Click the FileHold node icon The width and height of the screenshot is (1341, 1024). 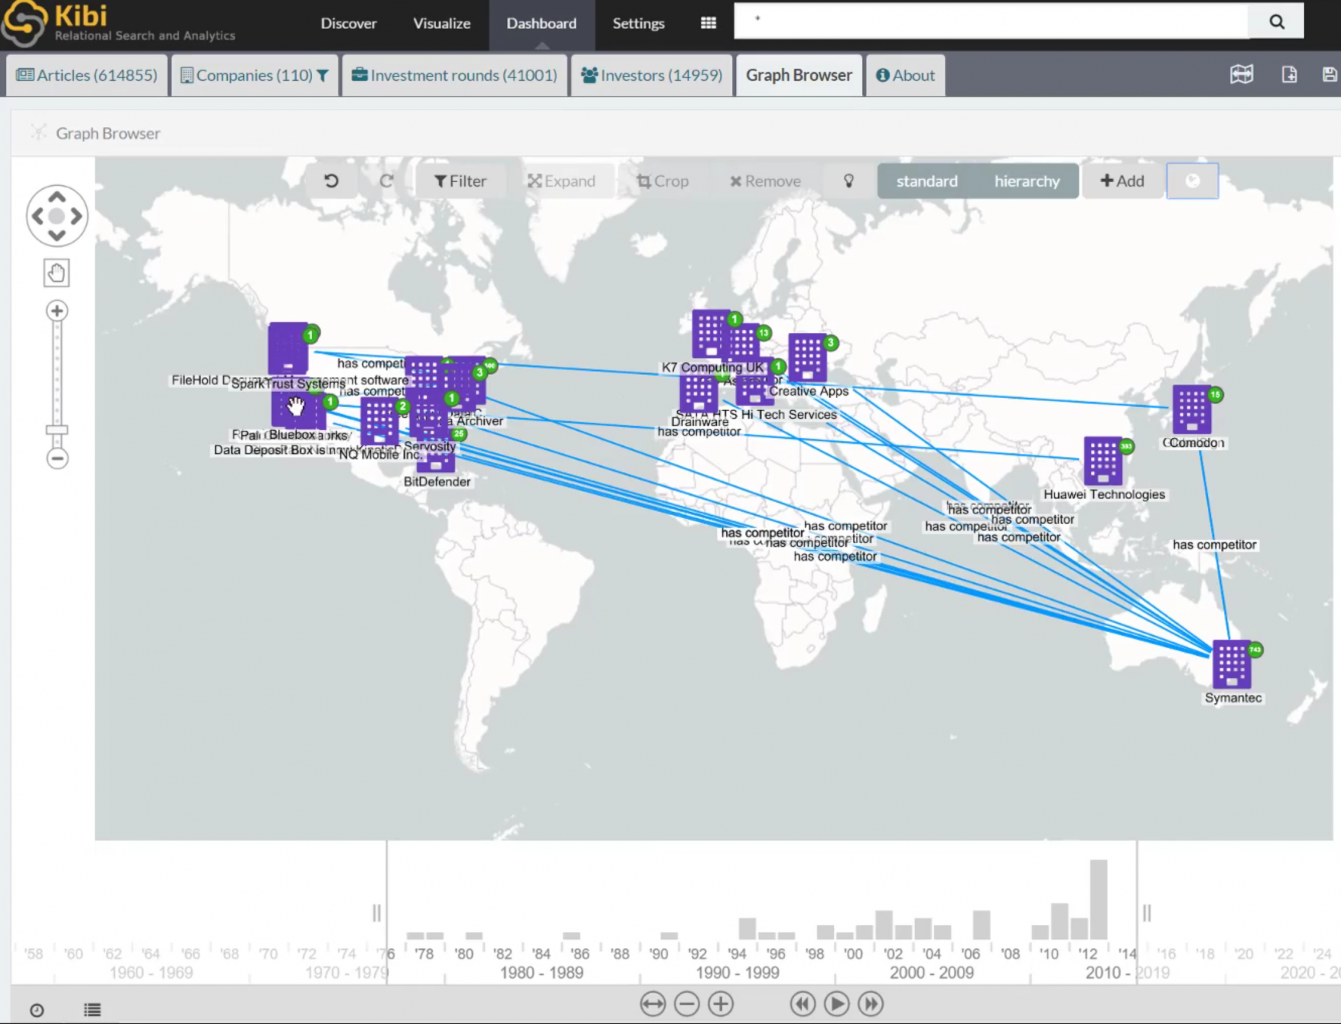288,347
